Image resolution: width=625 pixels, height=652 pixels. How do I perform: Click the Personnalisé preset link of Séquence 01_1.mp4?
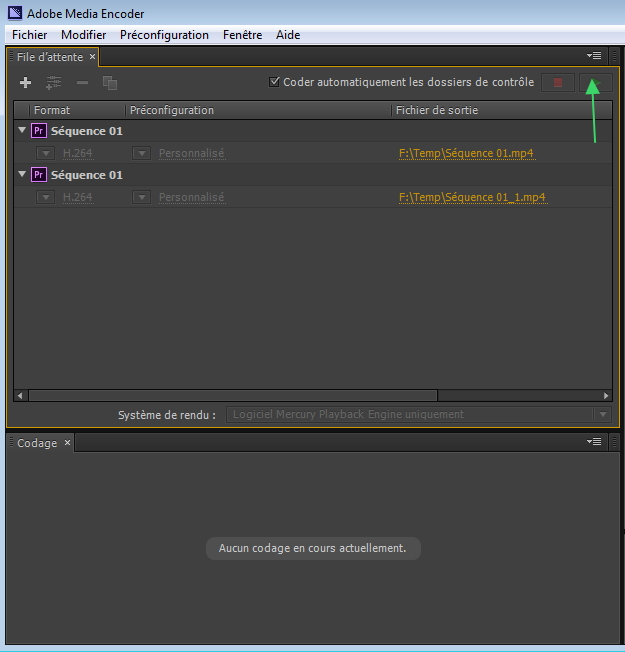192,197
